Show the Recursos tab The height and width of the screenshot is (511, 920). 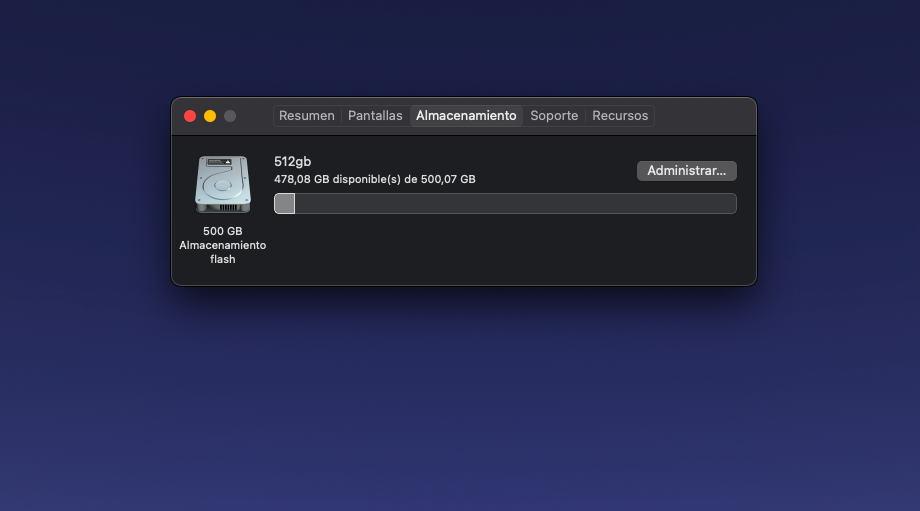(620, 116)
